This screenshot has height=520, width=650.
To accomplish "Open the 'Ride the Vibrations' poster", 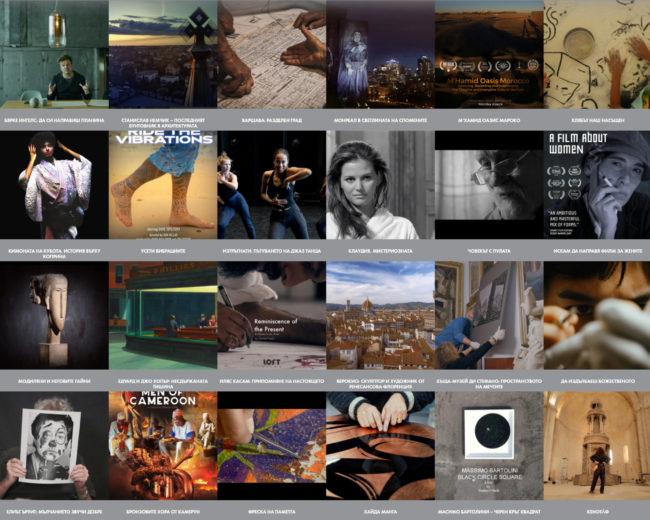I will pyautogui.click(x=162, y=185).
